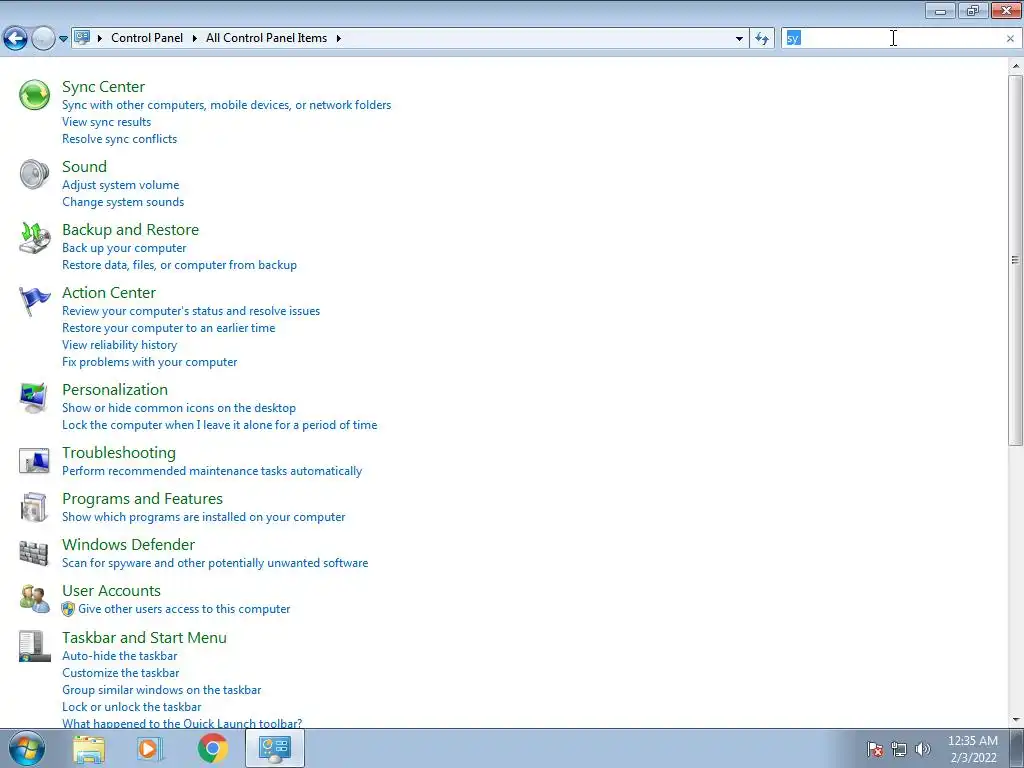Click the Taskbar and Start Menu icon
Screen dimensions: 1024x768
click(x=34, y=646)
